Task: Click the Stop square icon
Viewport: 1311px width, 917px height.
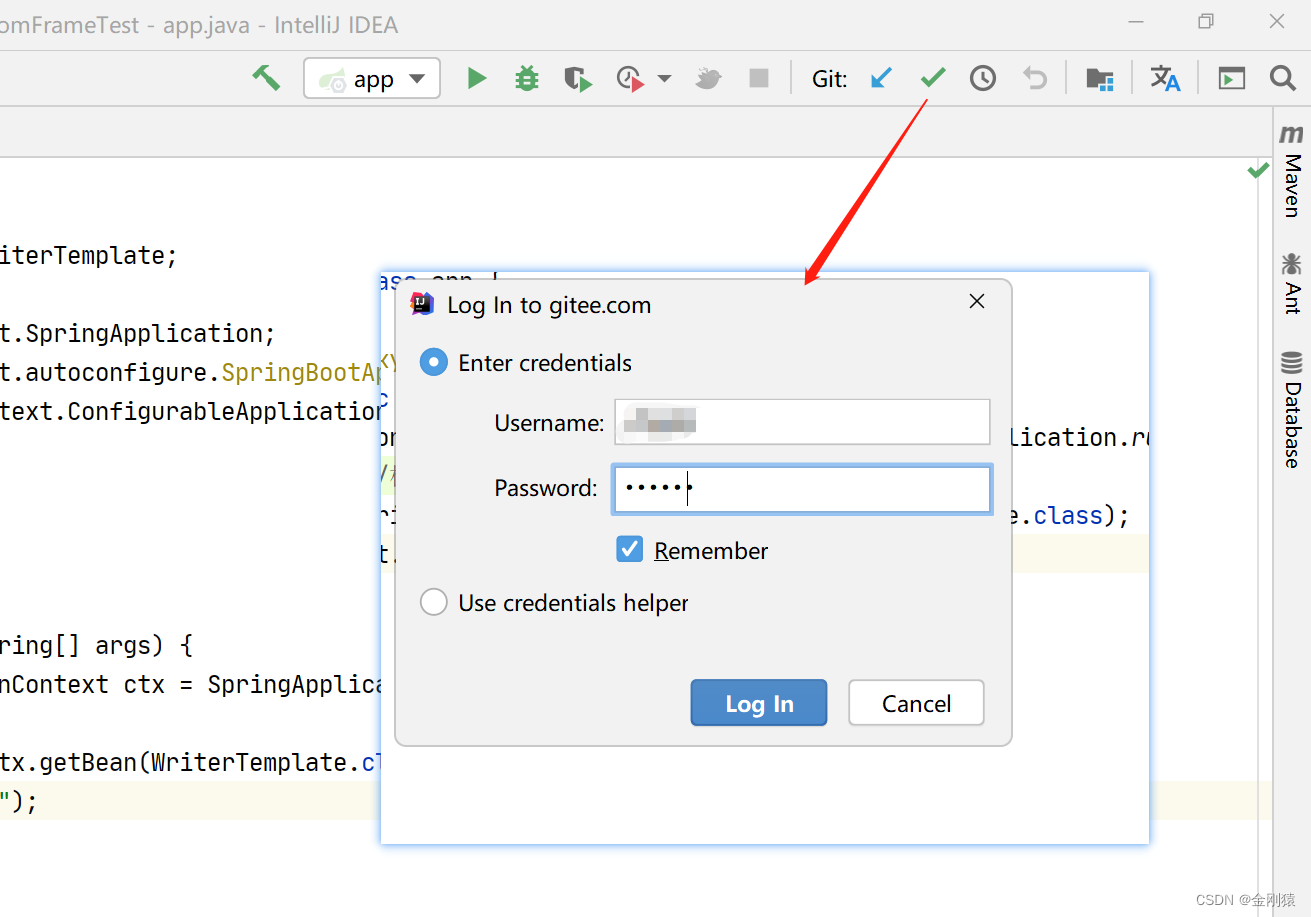Action: pos(759,78)
